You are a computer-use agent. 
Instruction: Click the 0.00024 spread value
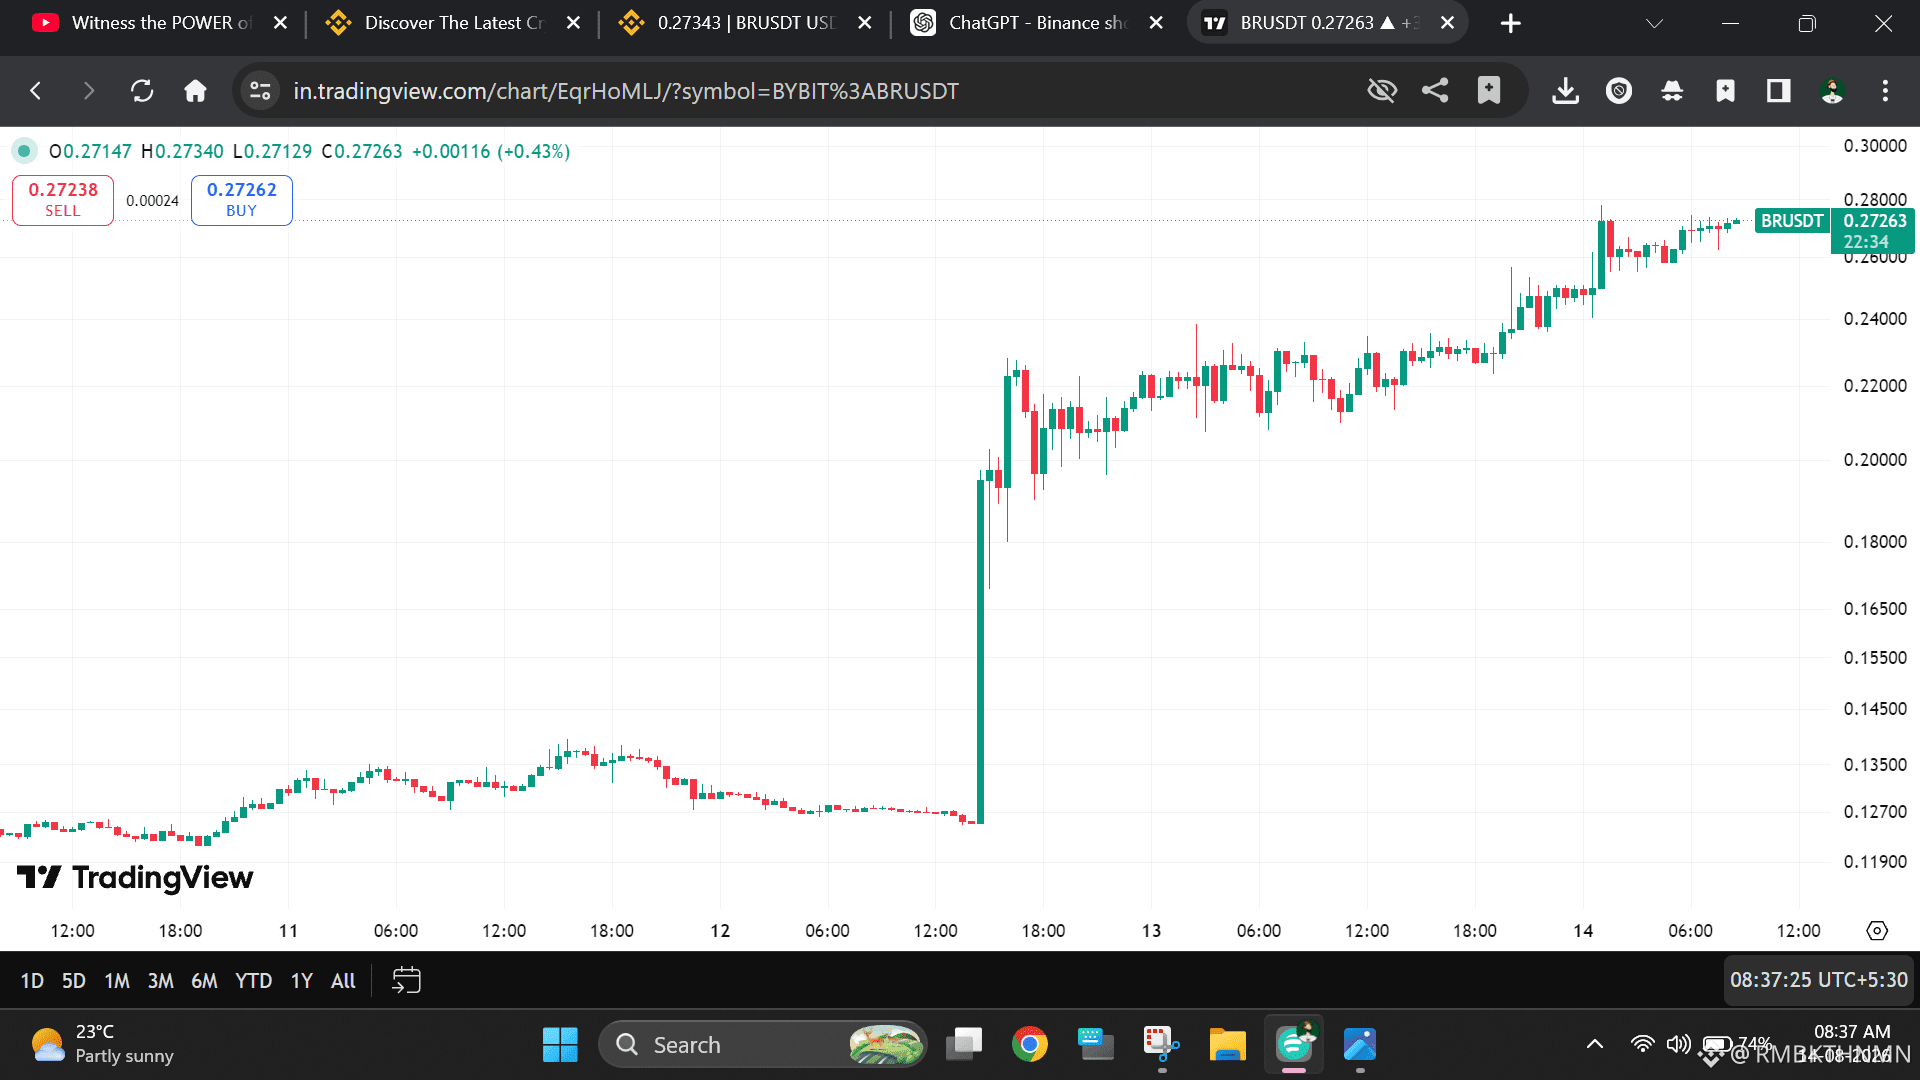click(x=152, y=201)
